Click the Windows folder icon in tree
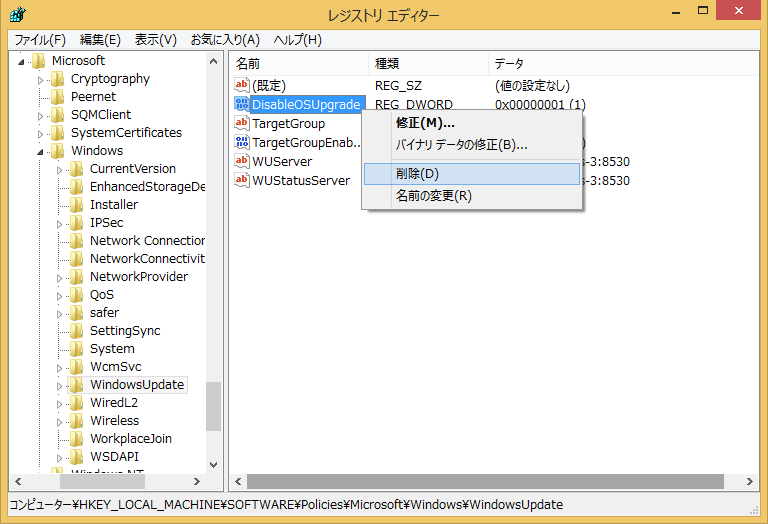Viewport: 768px width, 524px height. pos(57,151)
